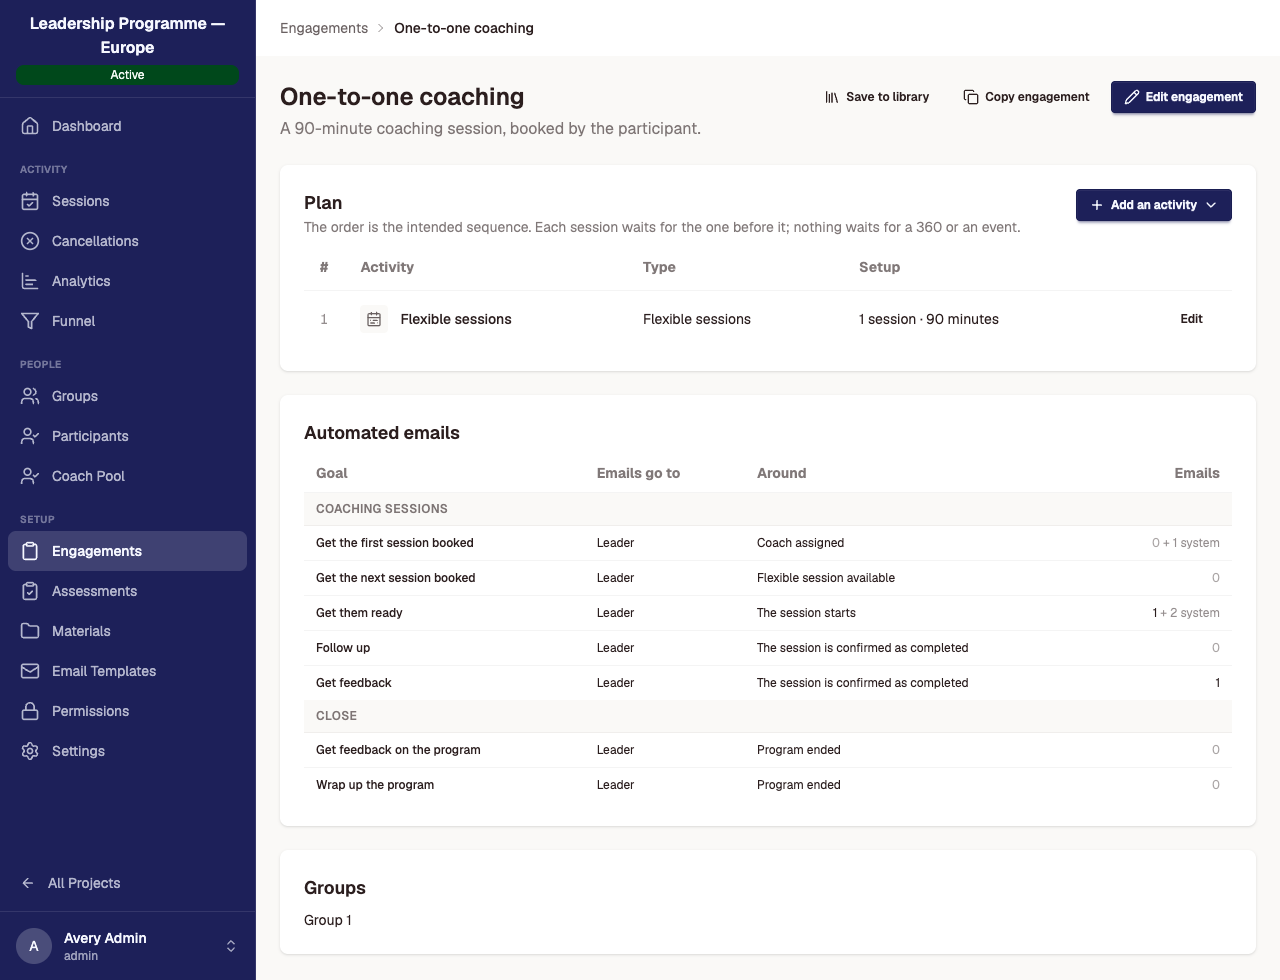The width and height of the screenshot is (1280, 980).
Task: Click the Permissions lock icon
Action: [30, 711]
